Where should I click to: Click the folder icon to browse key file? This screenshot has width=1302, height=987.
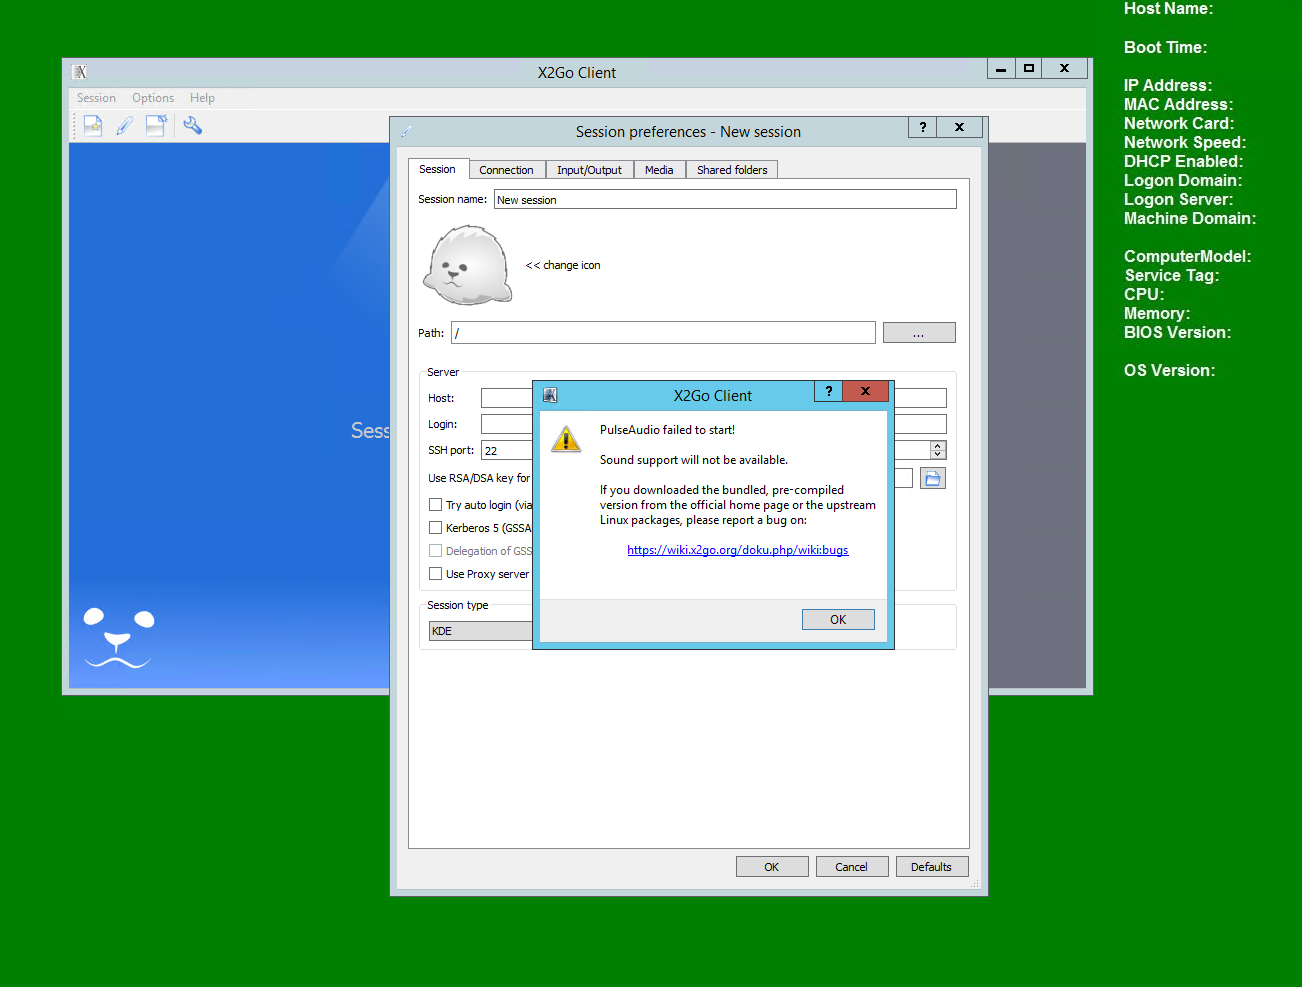tap(932, 479)
